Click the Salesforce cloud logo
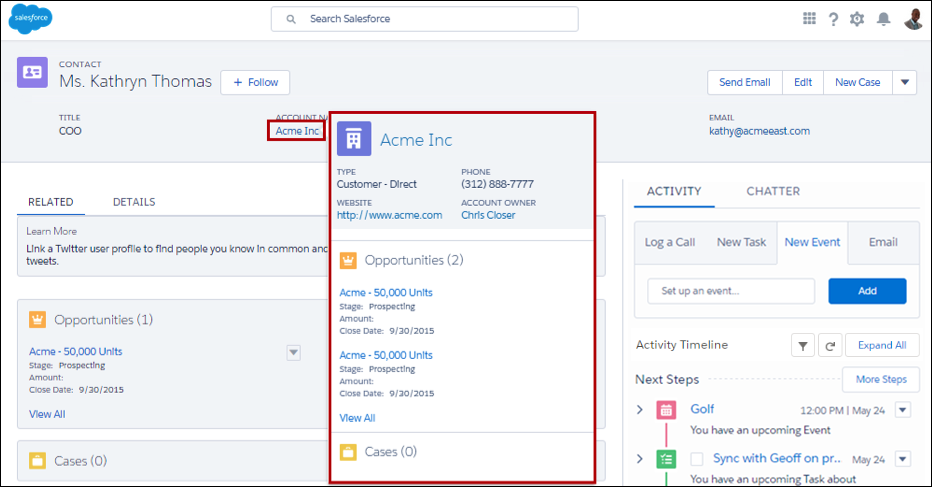 click(30, 18)
